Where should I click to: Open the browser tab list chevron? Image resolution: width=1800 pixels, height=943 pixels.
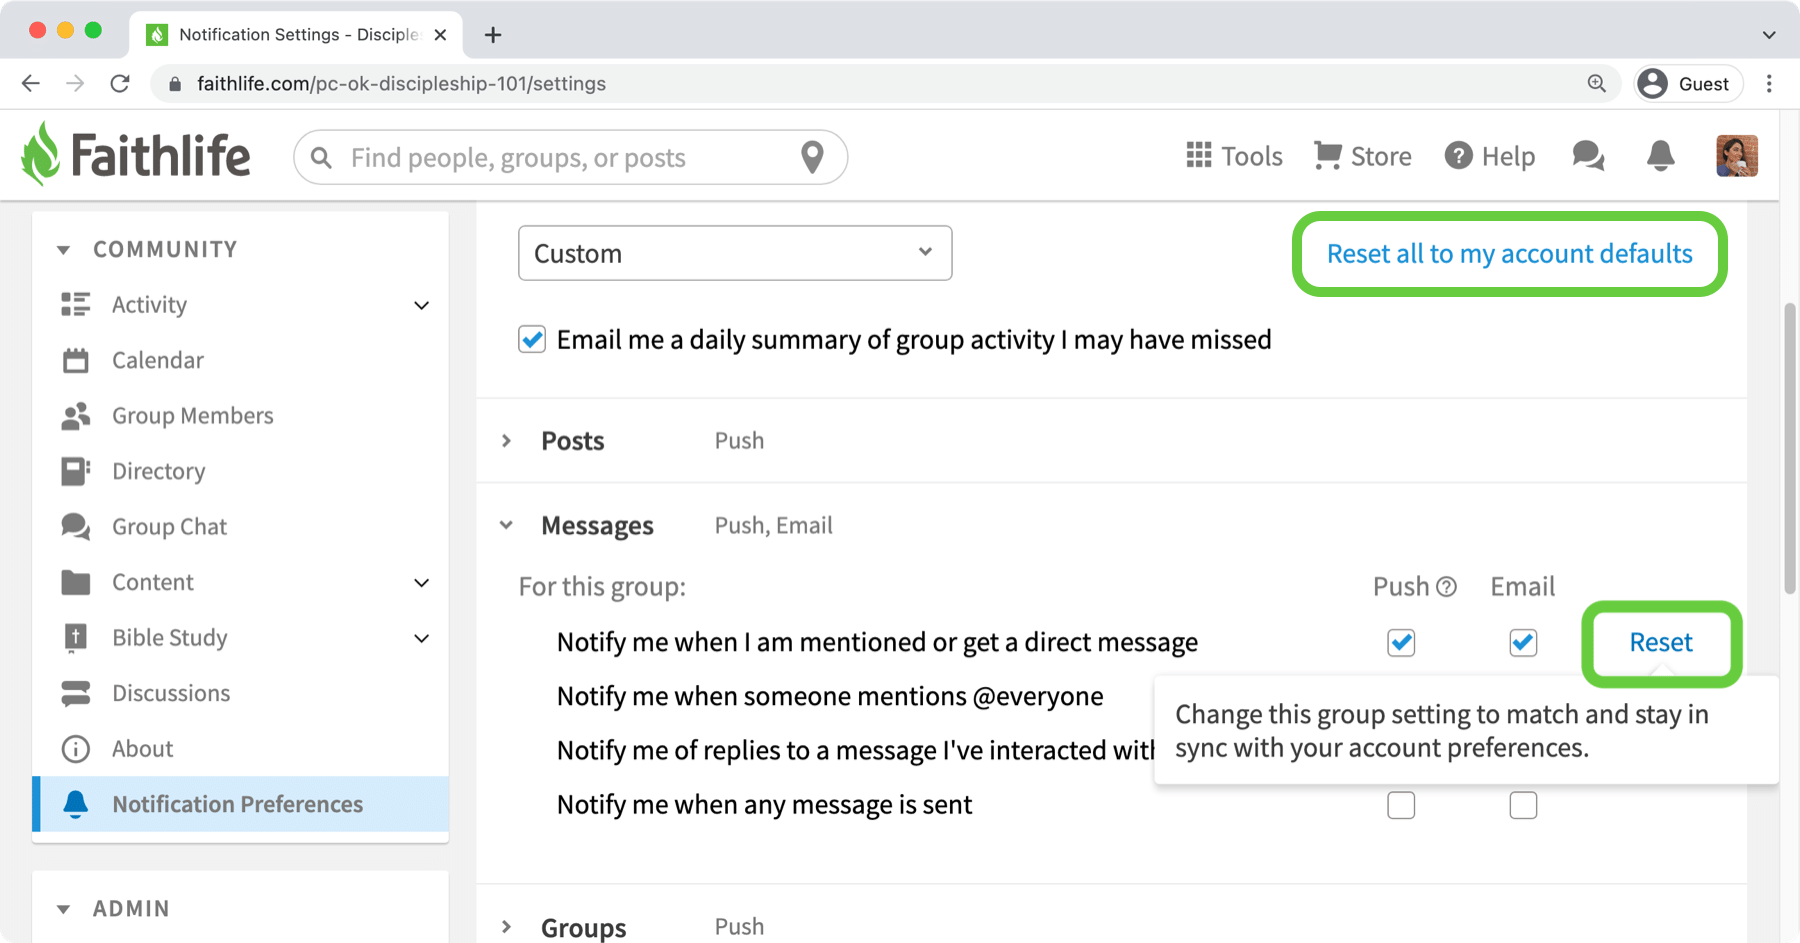click(x=1769, y=35)
